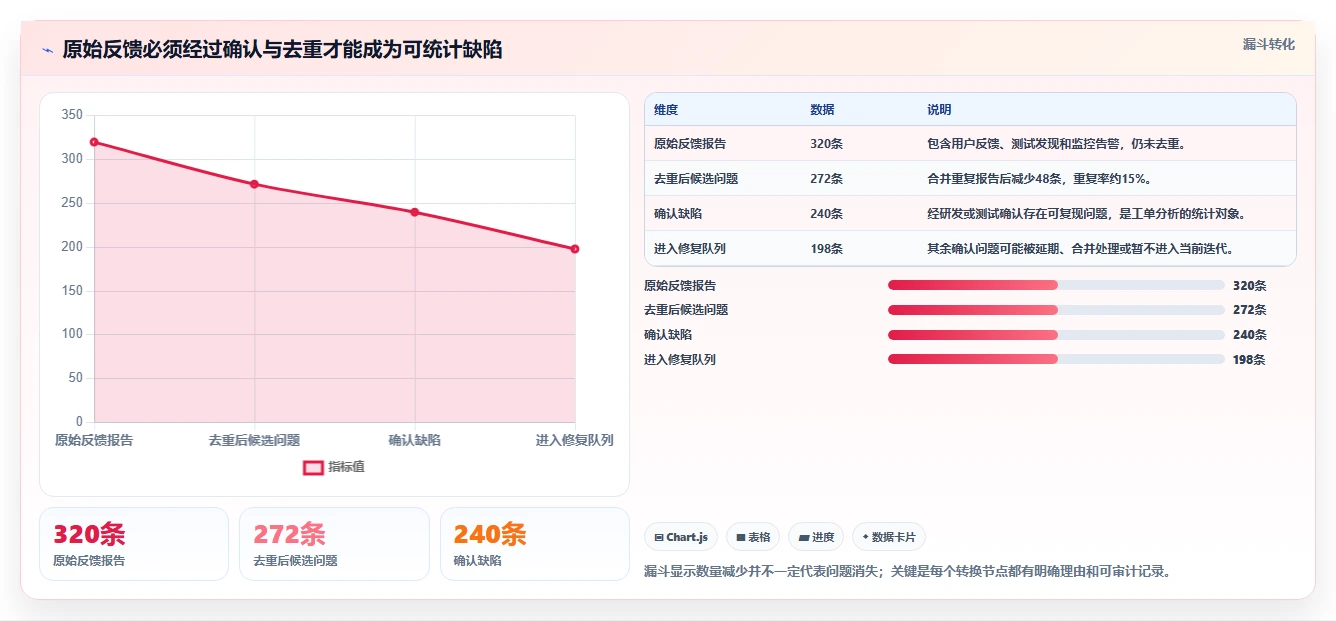The image size is (1336, 621).
Task: Click the description mentioning 监控告警
Action: tap(1056, 144)
